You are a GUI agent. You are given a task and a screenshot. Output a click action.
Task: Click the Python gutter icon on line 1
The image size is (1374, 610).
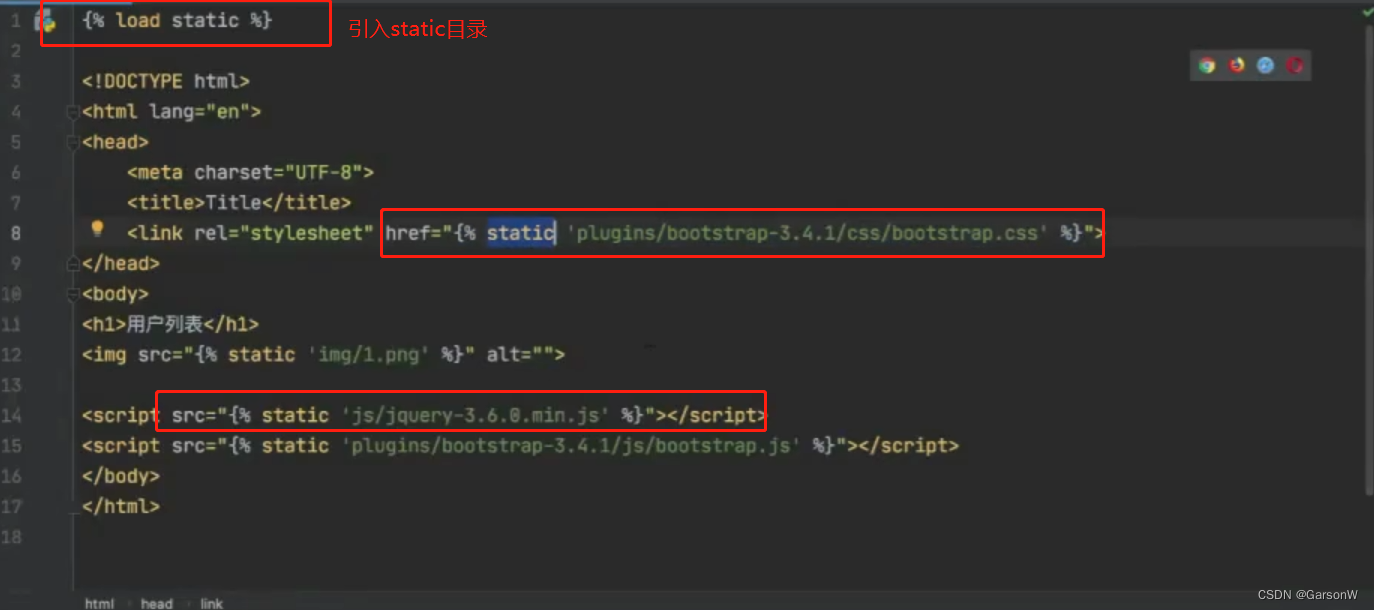point(45,20)
